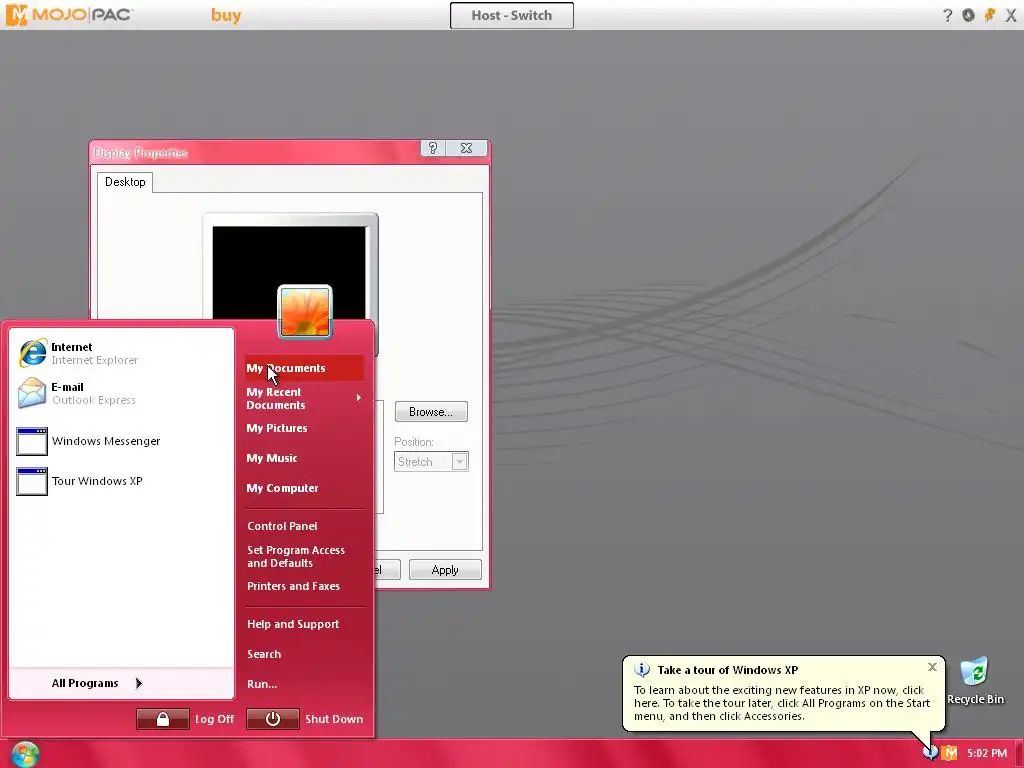The width and height of the screenshot is (1024, 768).
Task: Click the MojoPac settings gear icon
Action: 968,15
